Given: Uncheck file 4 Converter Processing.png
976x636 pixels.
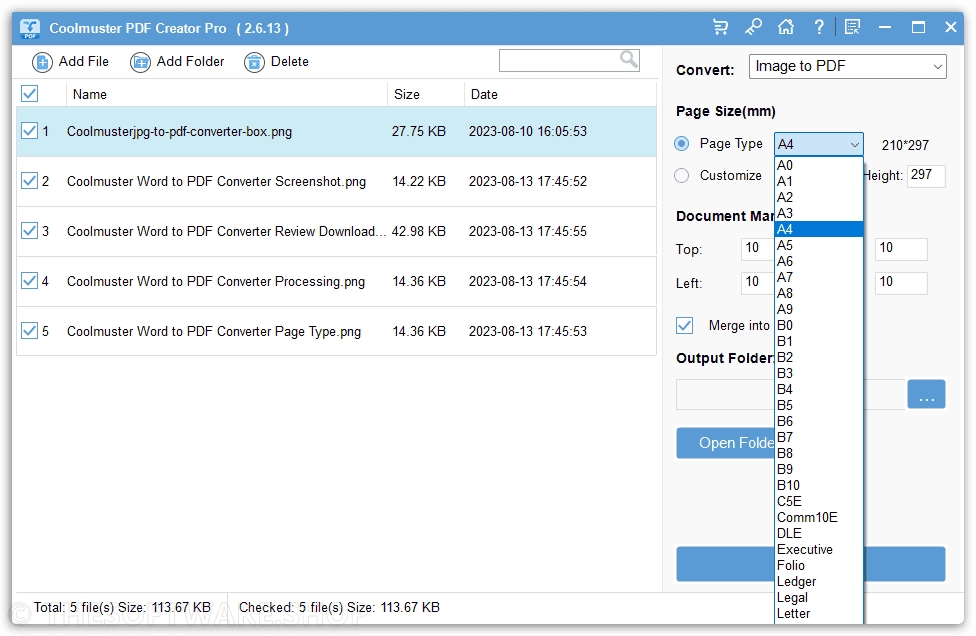Looking at the screenshot, I should 29,281.
